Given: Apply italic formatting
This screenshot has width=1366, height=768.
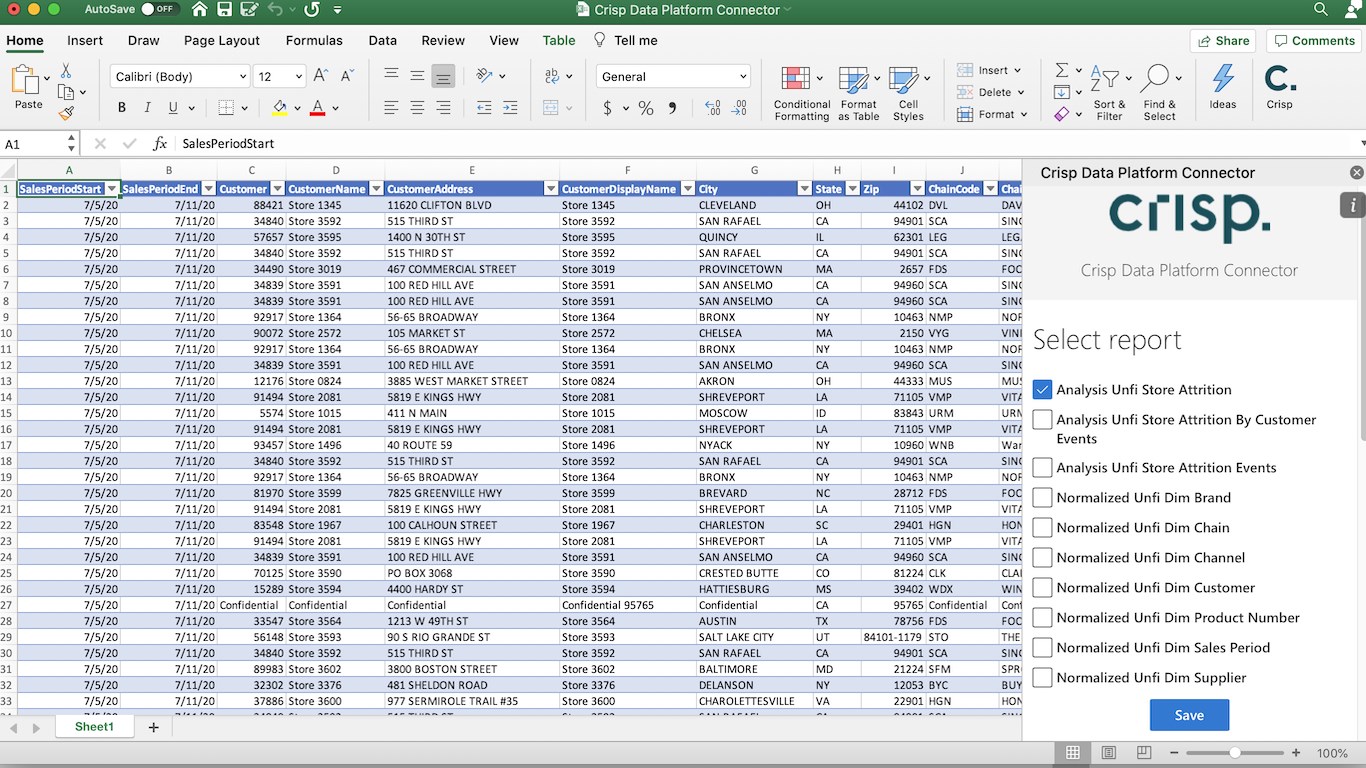Looking at the screenshot, I should (148, 108).
